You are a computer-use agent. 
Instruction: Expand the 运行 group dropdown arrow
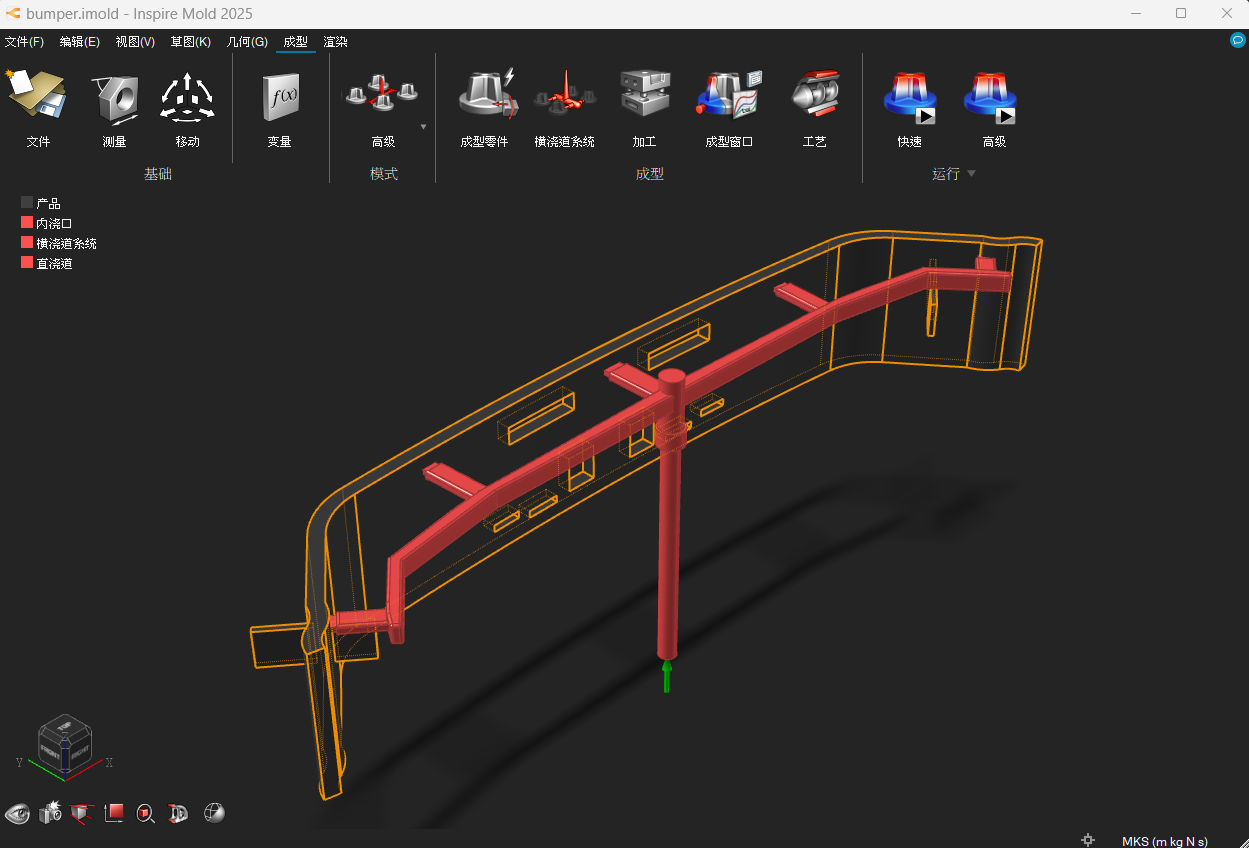click(971, 174)
